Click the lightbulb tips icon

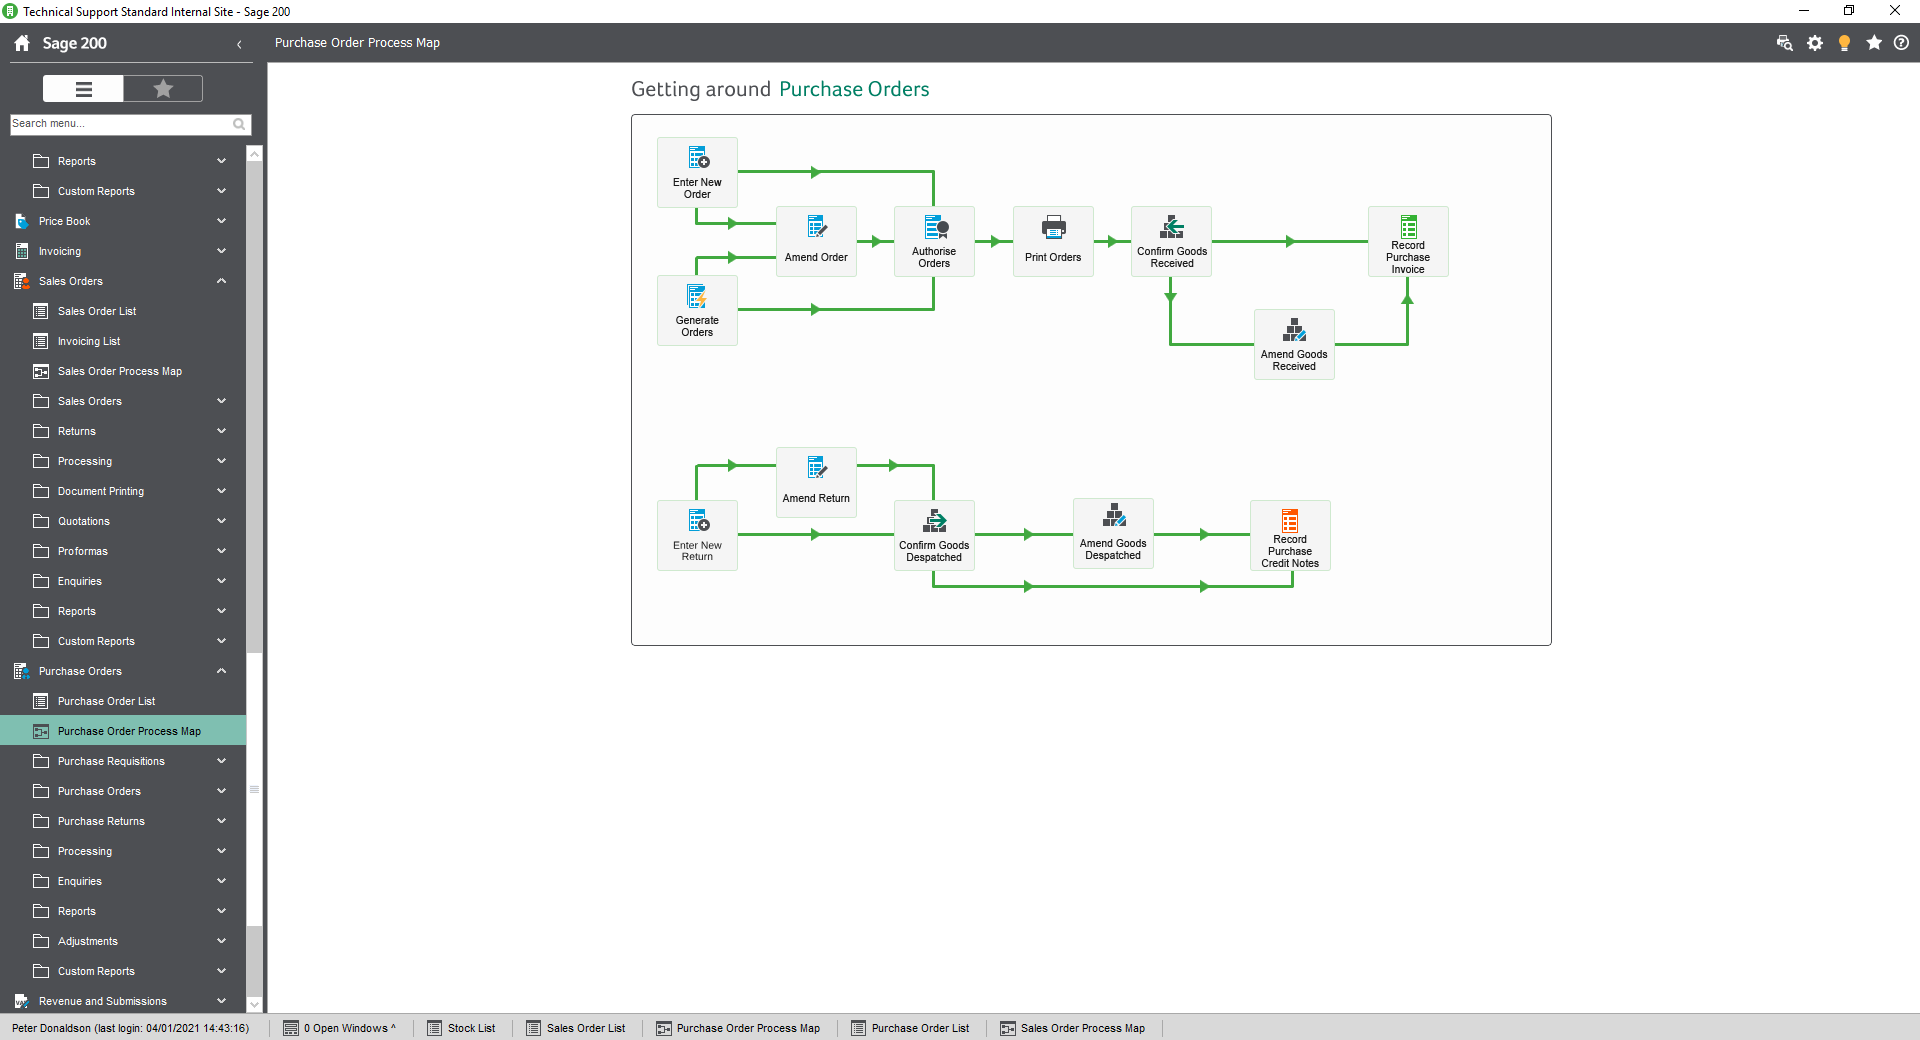tap(1845, 43)
